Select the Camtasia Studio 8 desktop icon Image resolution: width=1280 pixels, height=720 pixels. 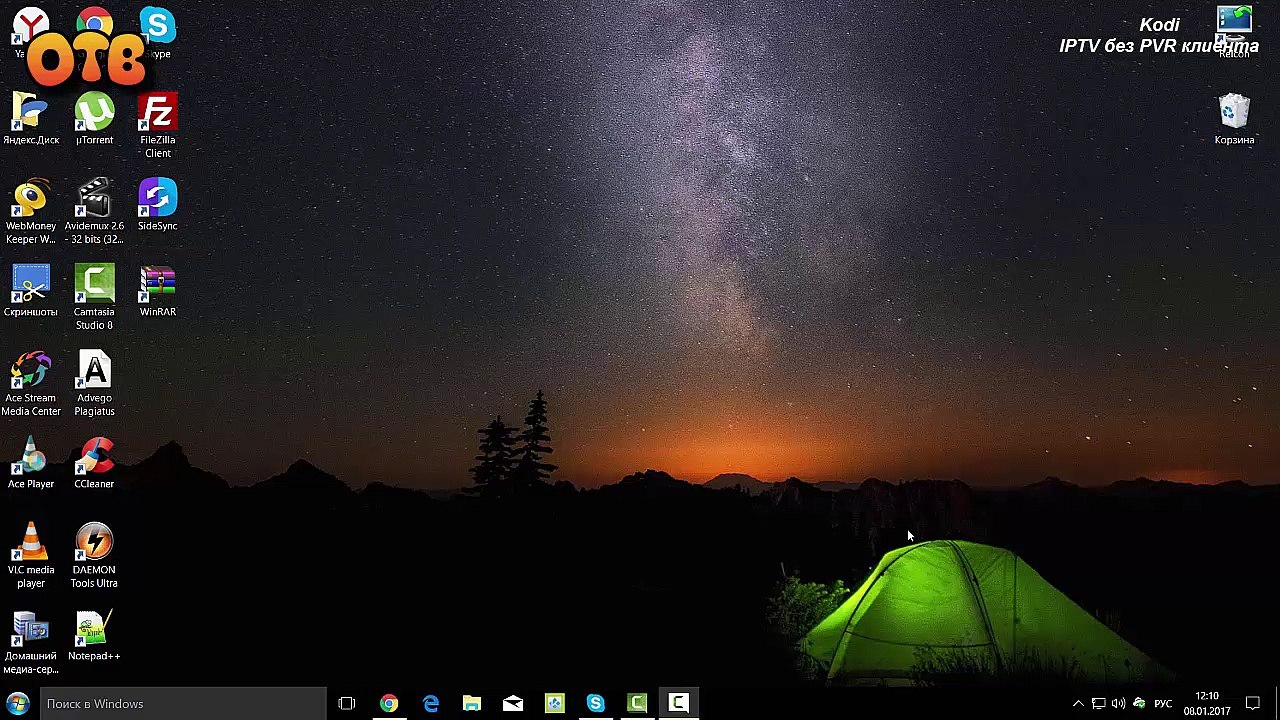[x=94, y=298]
